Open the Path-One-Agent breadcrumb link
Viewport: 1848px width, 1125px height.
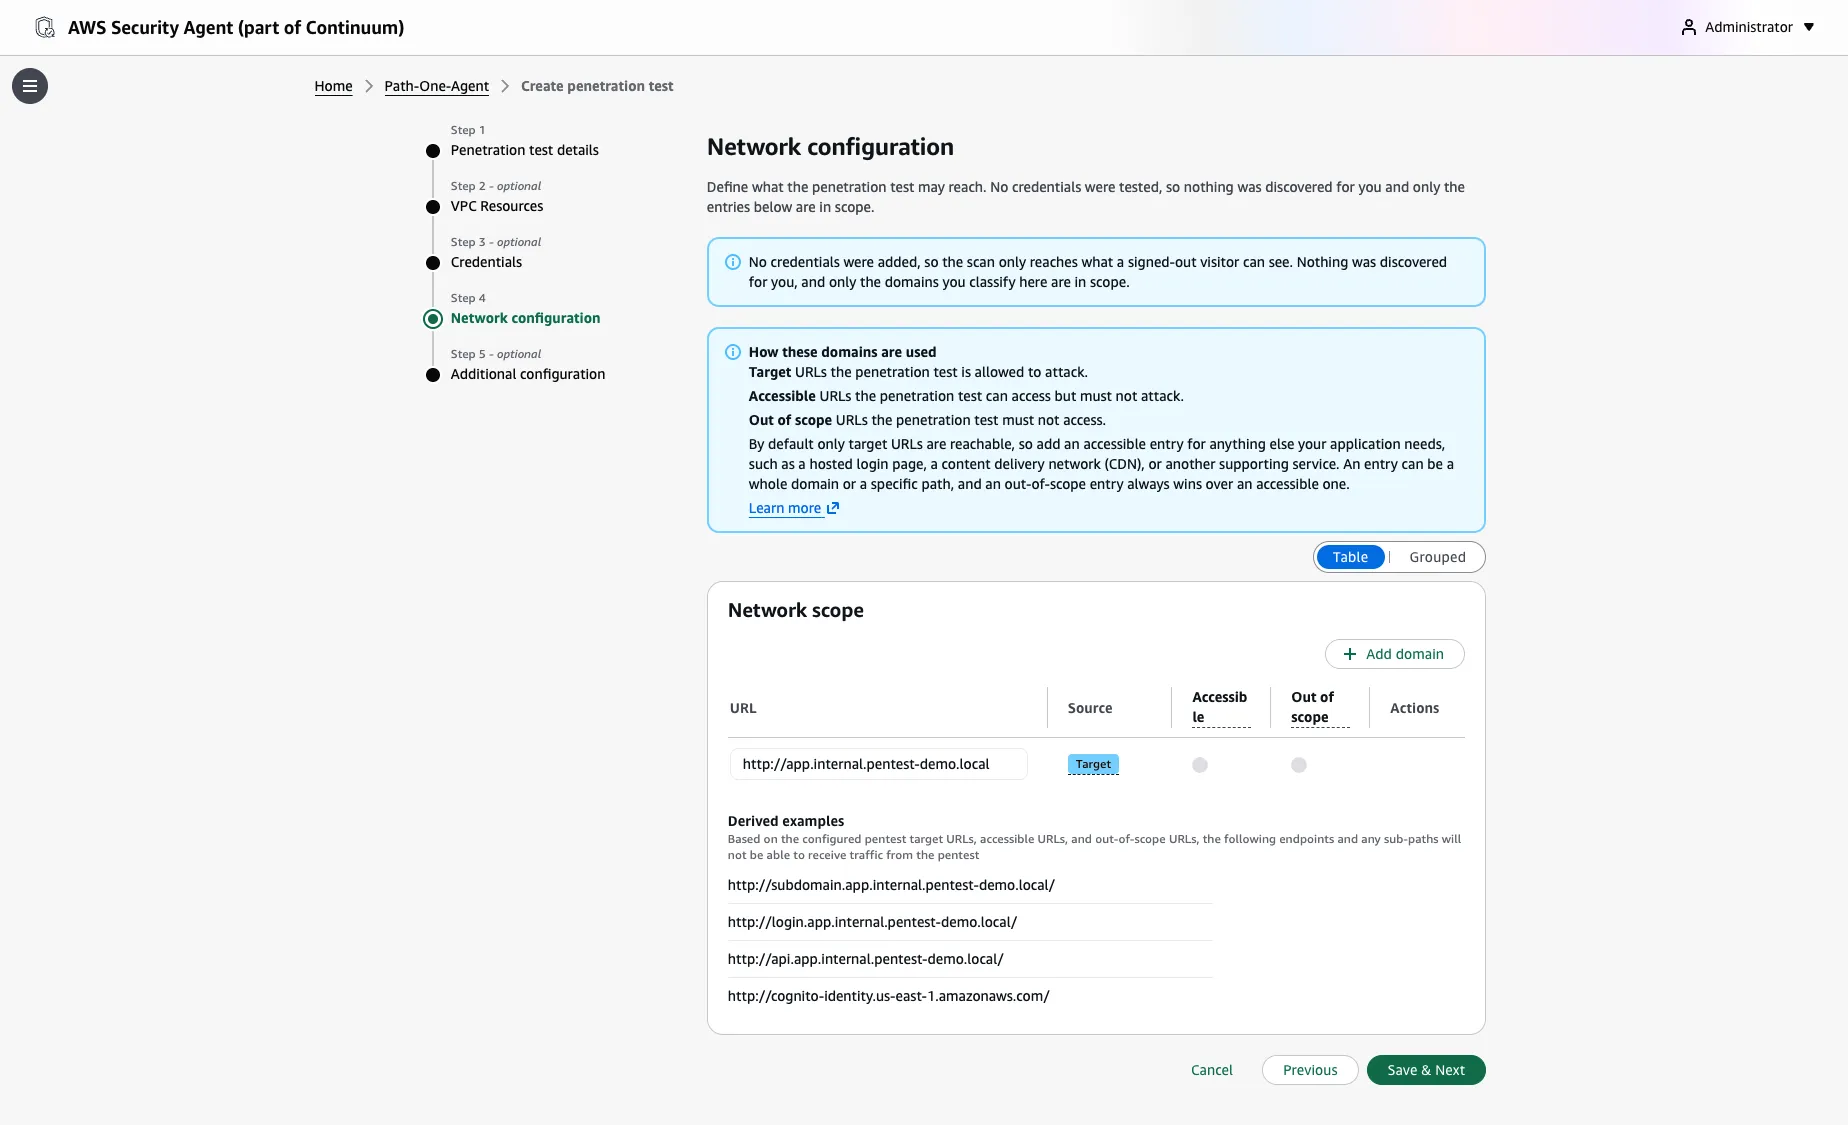point(436,86)
